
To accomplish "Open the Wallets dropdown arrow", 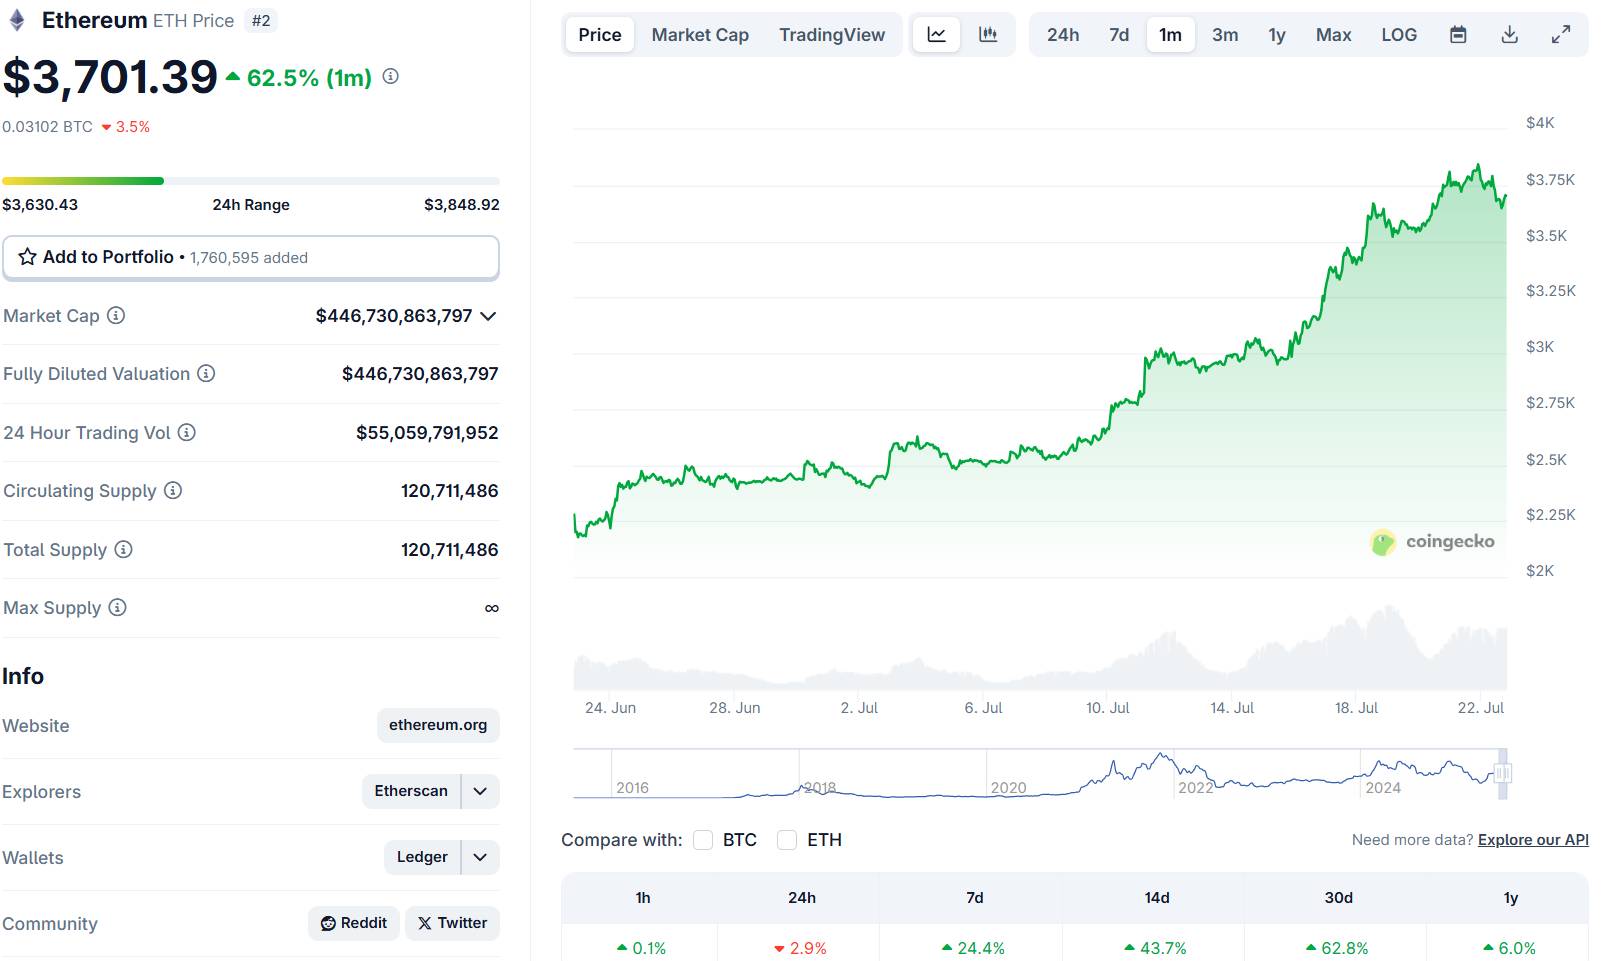I will click(x=480, y=857).
